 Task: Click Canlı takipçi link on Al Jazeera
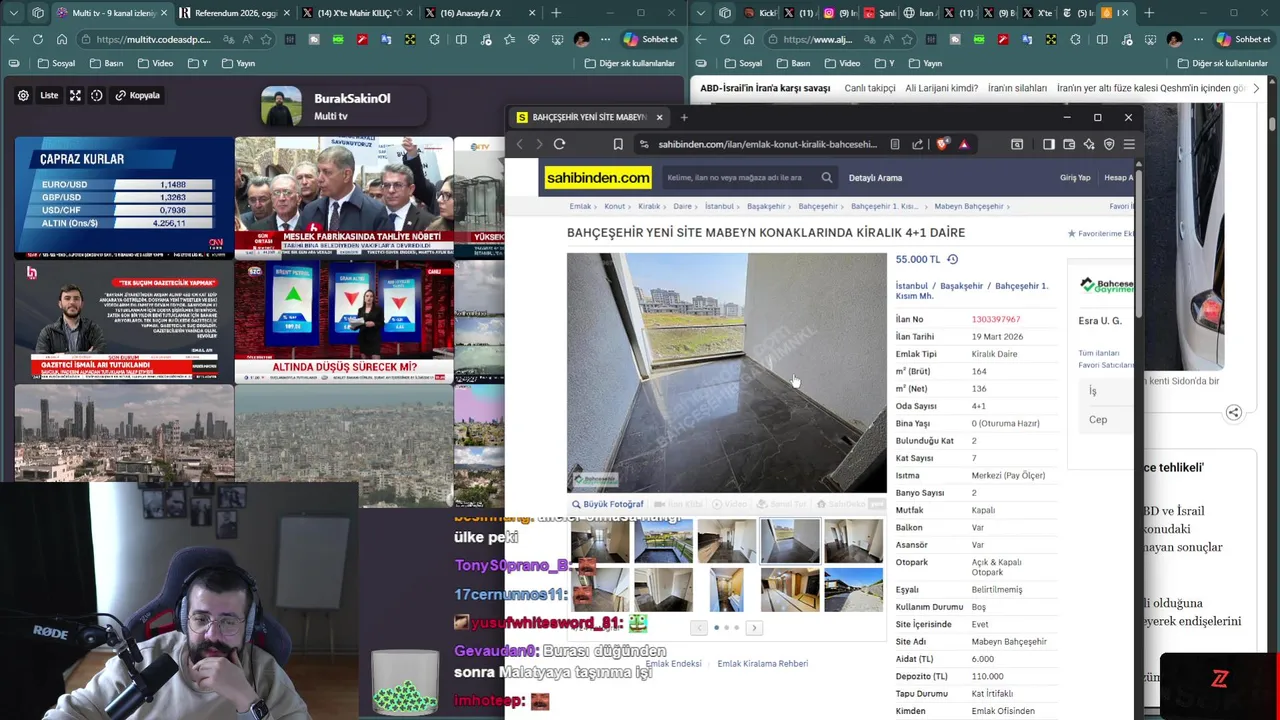pyautogui.click(x=870, y=88)
